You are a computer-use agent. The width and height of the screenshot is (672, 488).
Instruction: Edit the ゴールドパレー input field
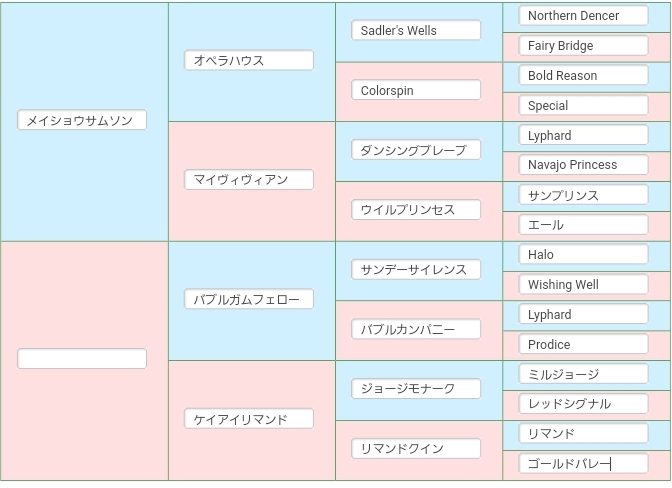click(x=584, y=464)
